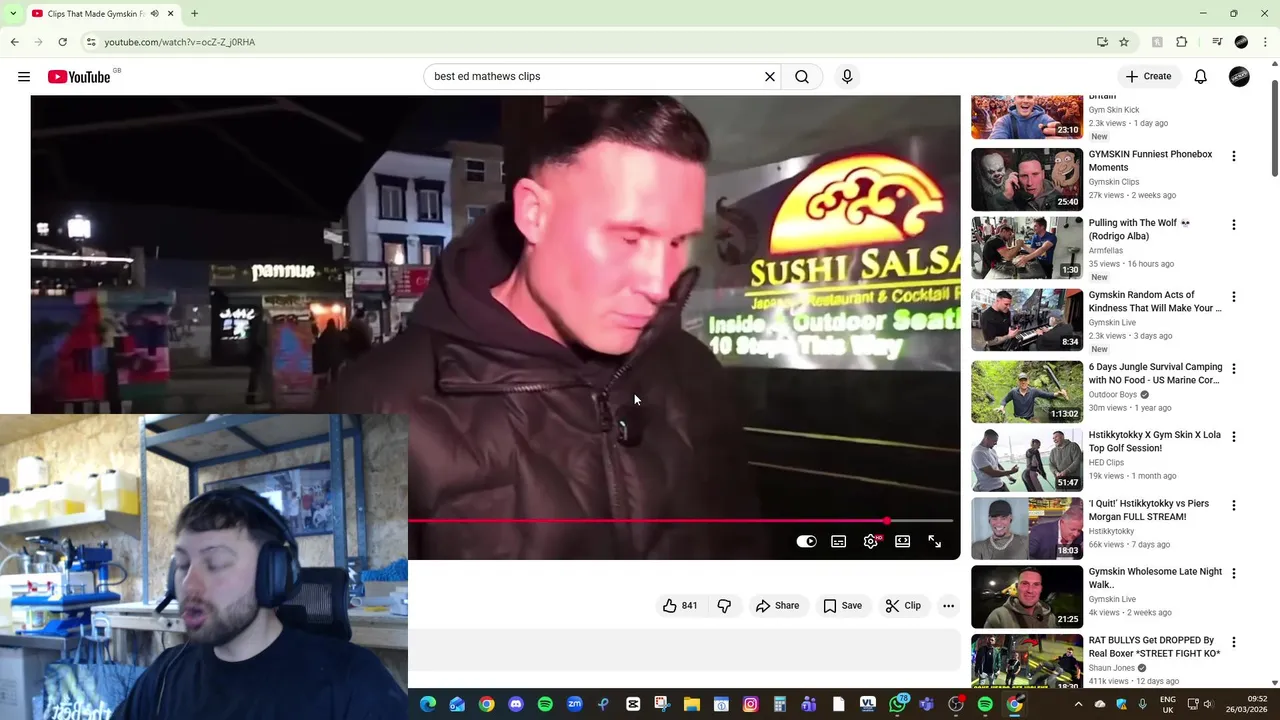View site information icon in address bar

tap(91, 42)
